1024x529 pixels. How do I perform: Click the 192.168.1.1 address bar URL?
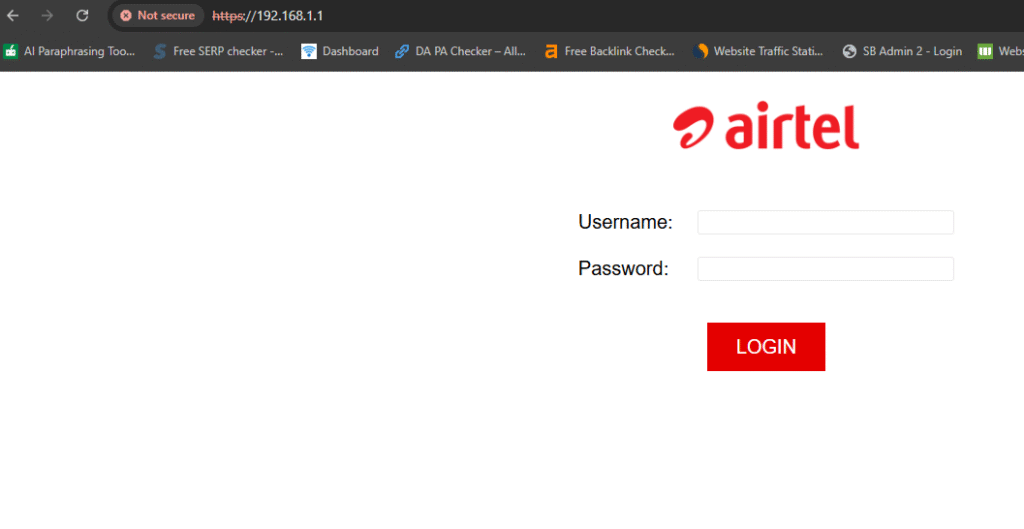pyautogui.click(x=268, y=16)
